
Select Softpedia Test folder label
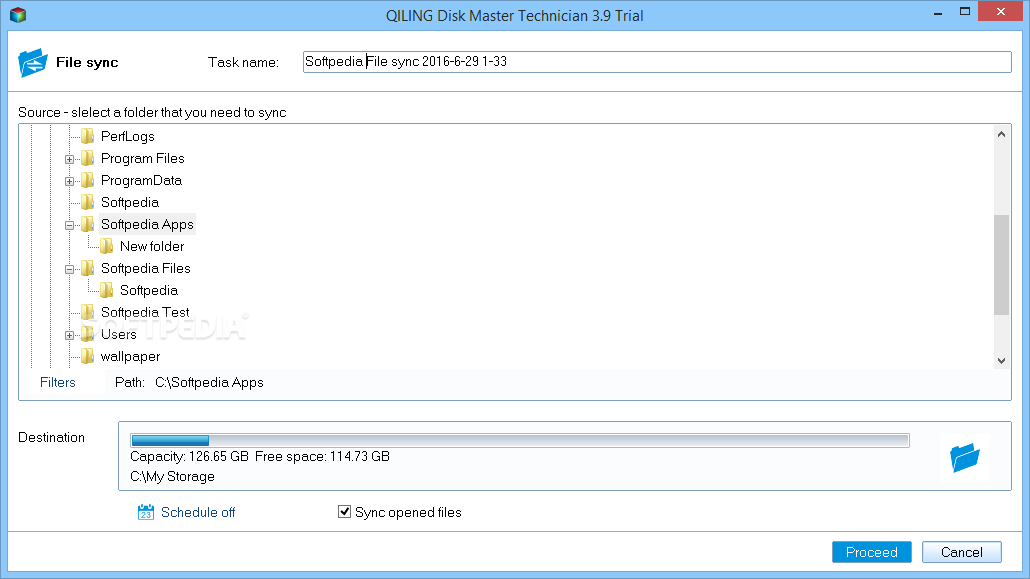[x=145, y=312]
